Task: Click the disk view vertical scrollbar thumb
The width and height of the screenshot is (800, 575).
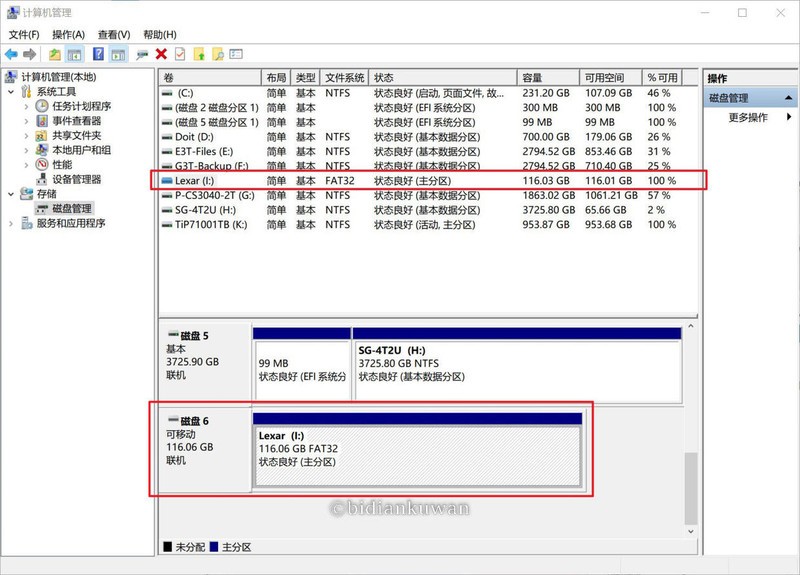Action: (x=690, y=488)
